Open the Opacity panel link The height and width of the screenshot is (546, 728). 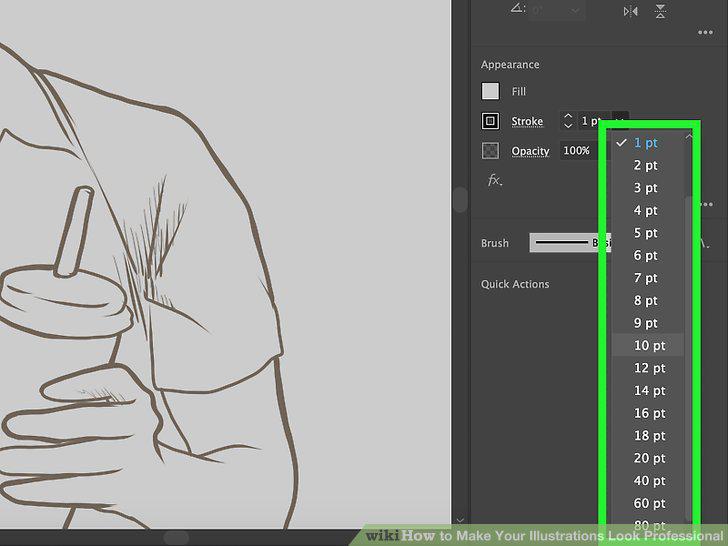pos(530,151)
